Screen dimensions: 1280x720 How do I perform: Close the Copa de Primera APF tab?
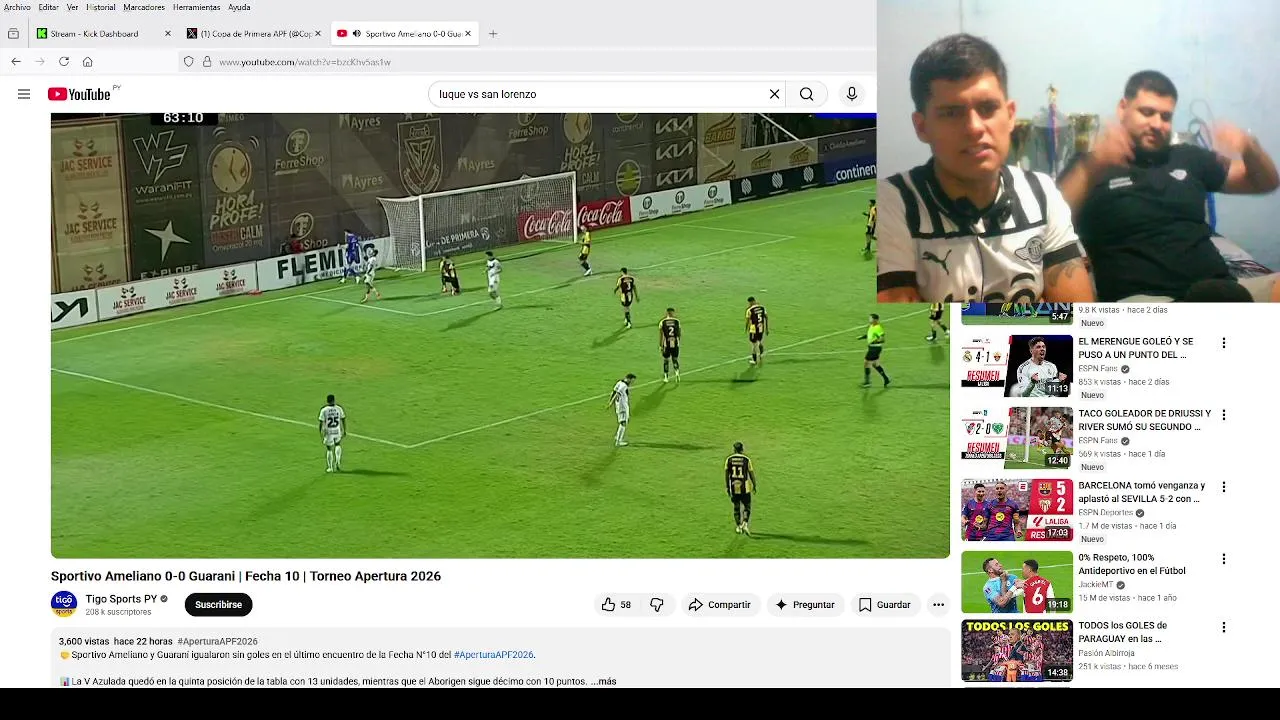click(x=318, y=34)
